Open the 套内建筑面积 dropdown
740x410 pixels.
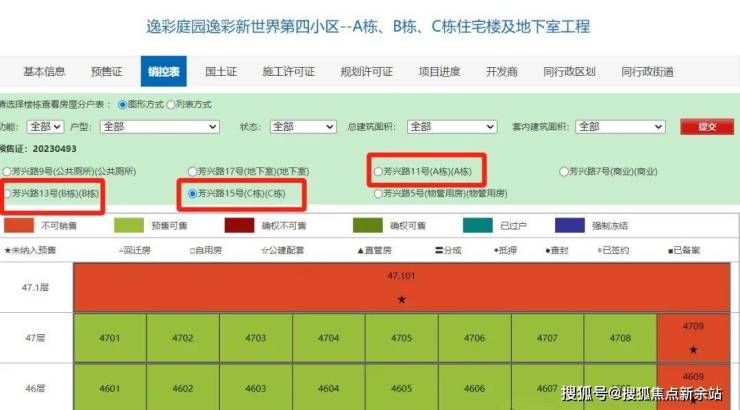pyautogui.click(x=621, y=126)
